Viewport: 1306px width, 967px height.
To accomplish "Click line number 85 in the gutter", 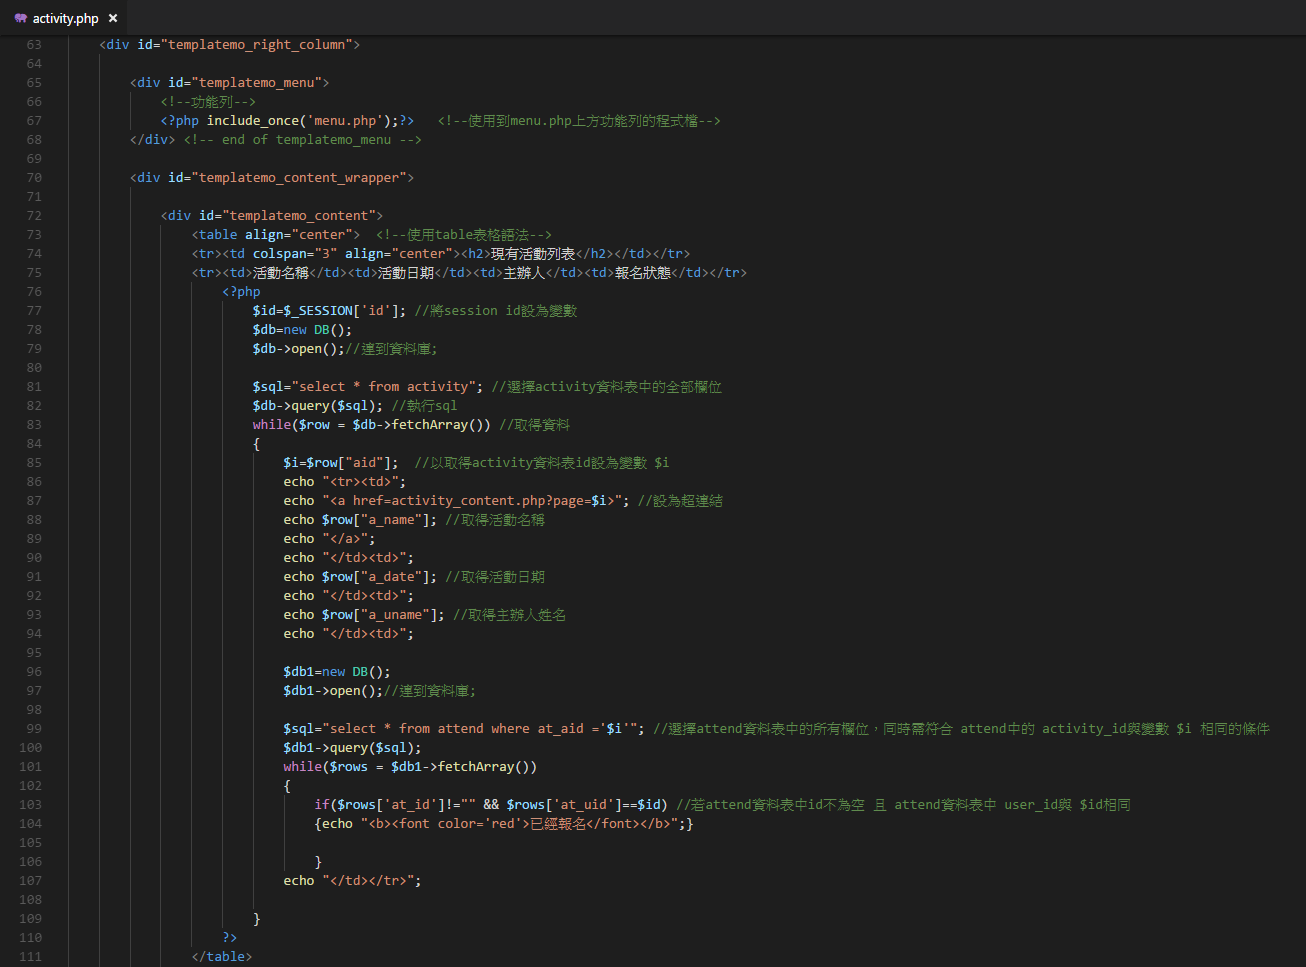I will click(34, 463).
